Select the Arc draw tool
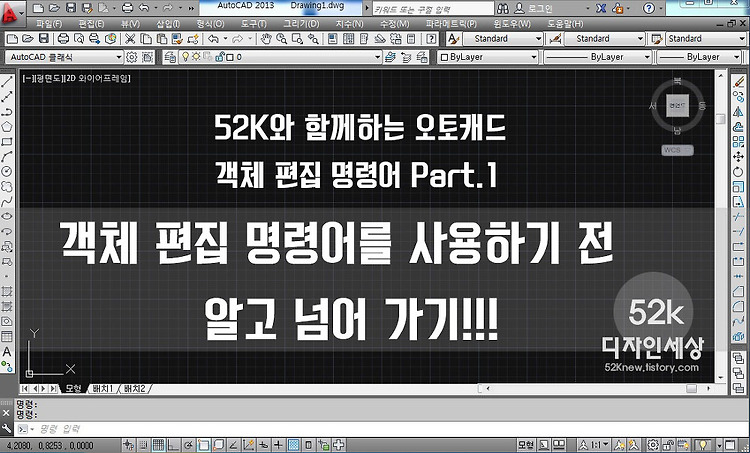 [7, 156]
